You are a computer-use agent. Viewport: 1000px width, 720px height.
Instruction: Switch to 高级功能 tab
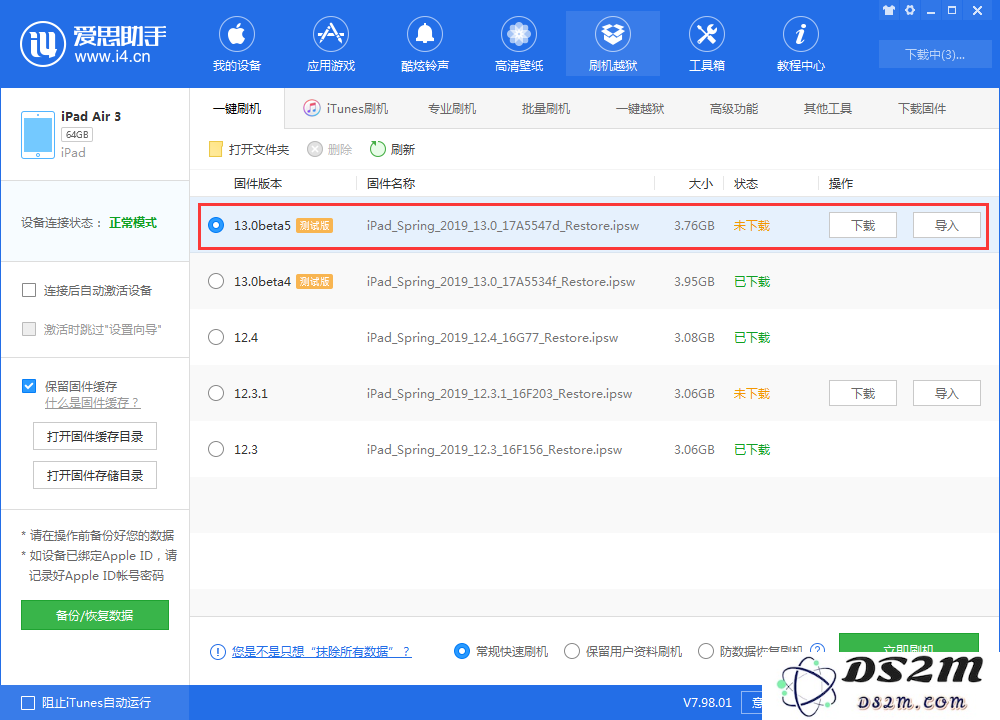(x=733, y=109)
